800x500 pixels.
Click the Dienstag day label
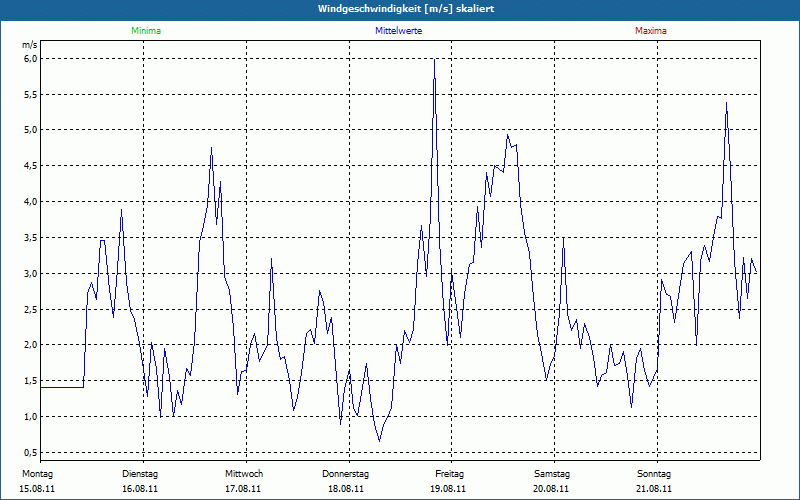[140, 474]
